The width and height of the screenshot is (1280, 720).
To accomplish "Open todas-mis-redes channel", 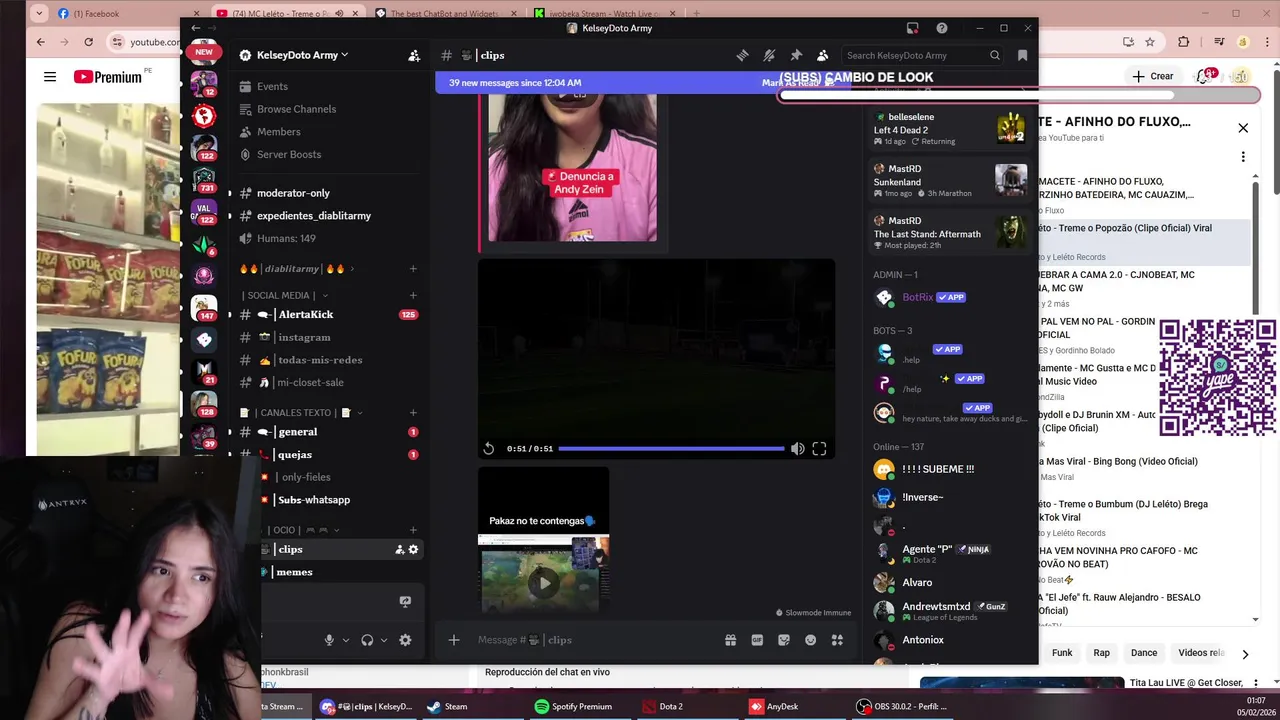I will [320, 360].
